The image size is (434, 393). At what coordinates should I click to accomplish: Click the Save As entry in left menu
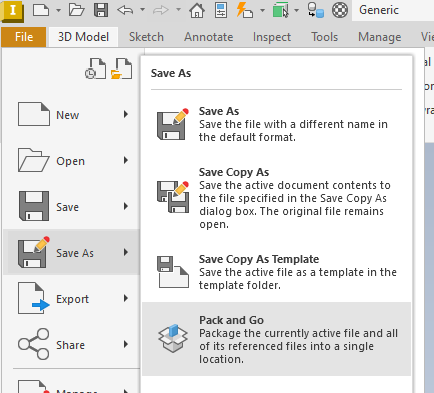pyautogui.click(x=71, y=252)
